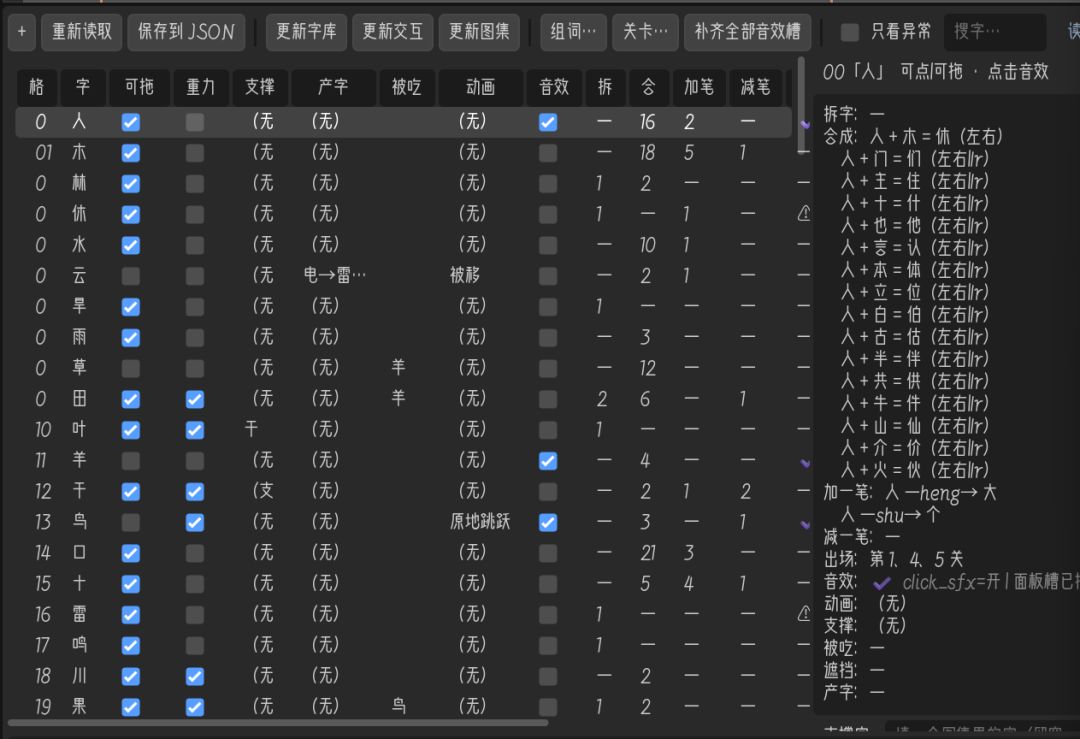
Task: Click the 音效 column header
Action: (x=555, y=87)
